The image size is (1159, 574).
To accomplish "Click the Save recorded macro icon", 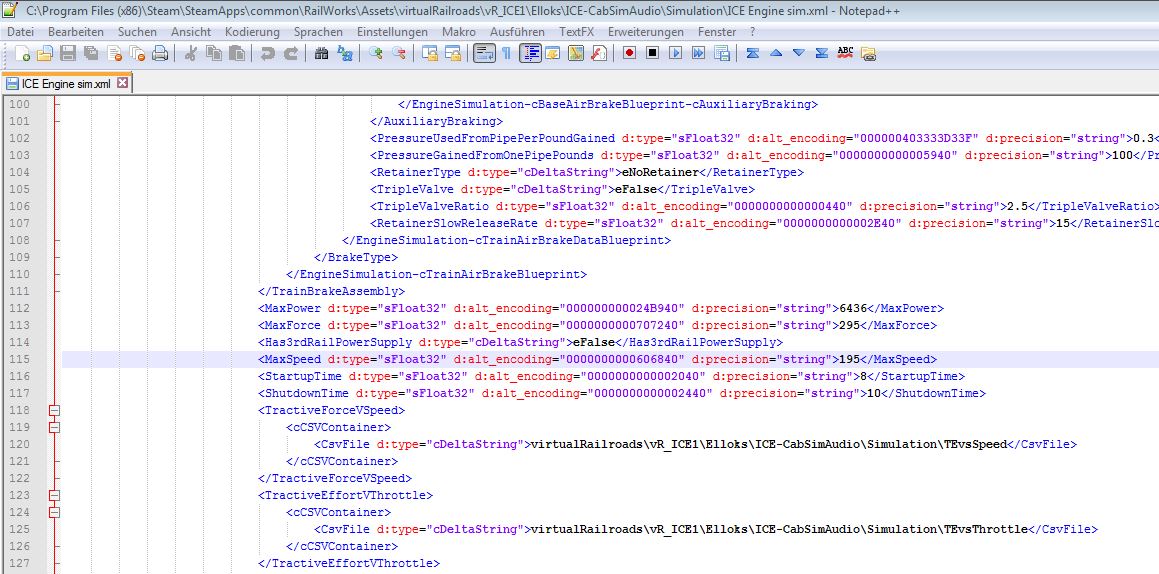I will (722, 53).
